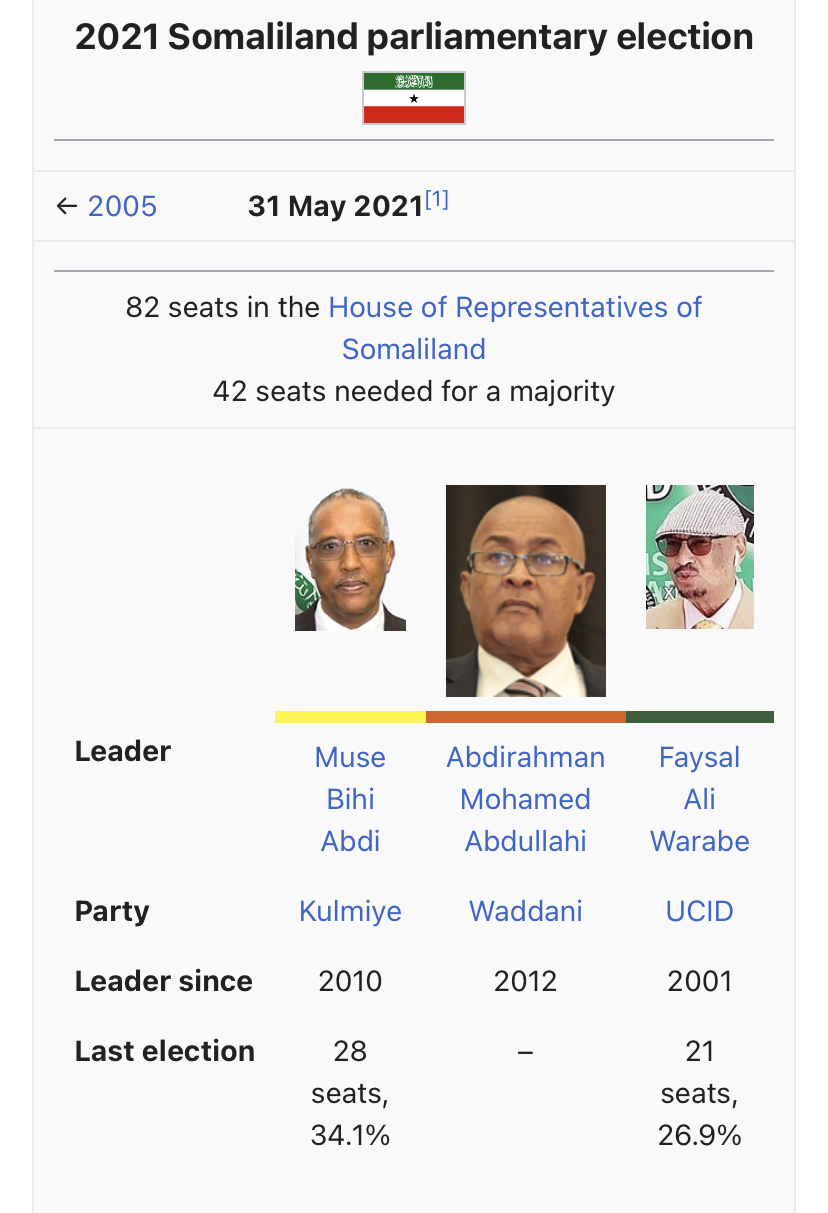Open the UCID party link
Image resolution: width=828 pixels, height=1213 pixels.
(700, 911)
